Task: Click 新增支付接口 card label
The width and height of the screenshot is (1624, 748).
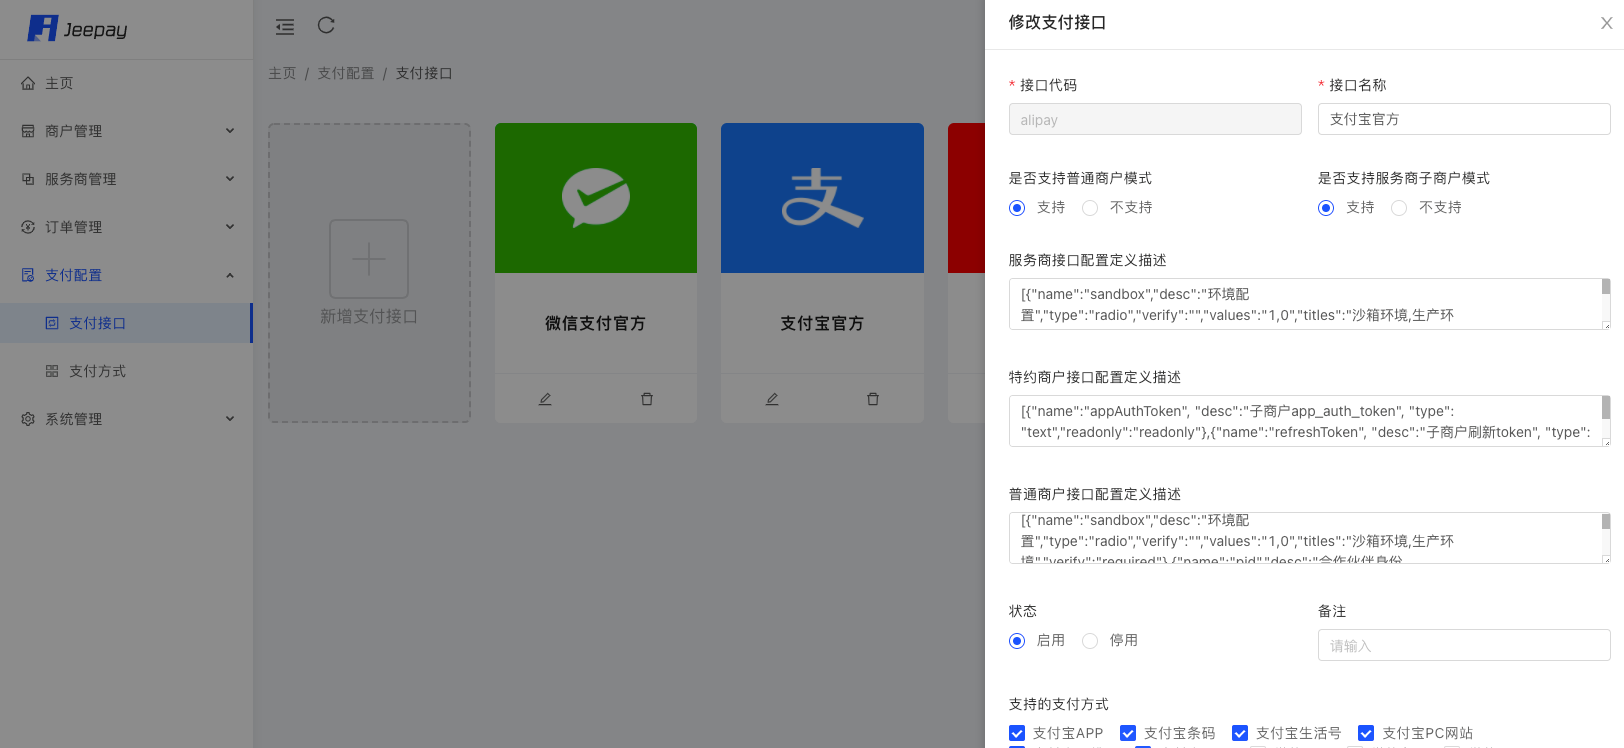Action: [369, 316]
